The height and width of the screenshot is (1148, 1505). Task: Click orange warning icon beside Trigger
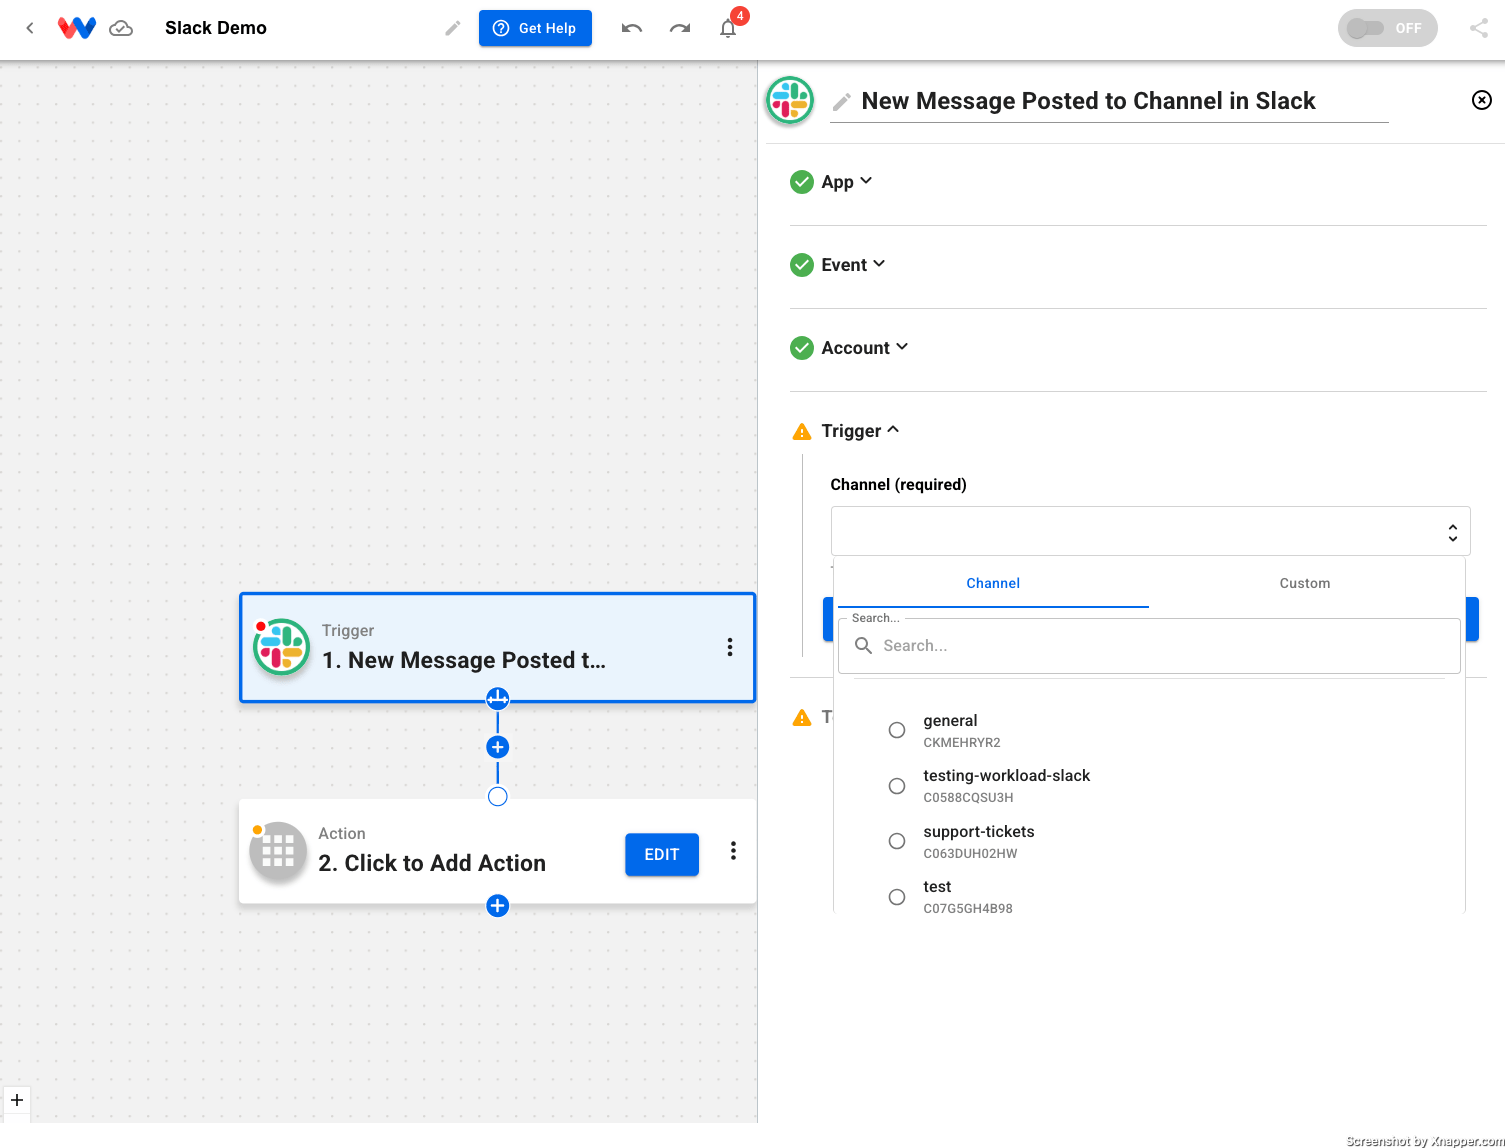point(802,432)
